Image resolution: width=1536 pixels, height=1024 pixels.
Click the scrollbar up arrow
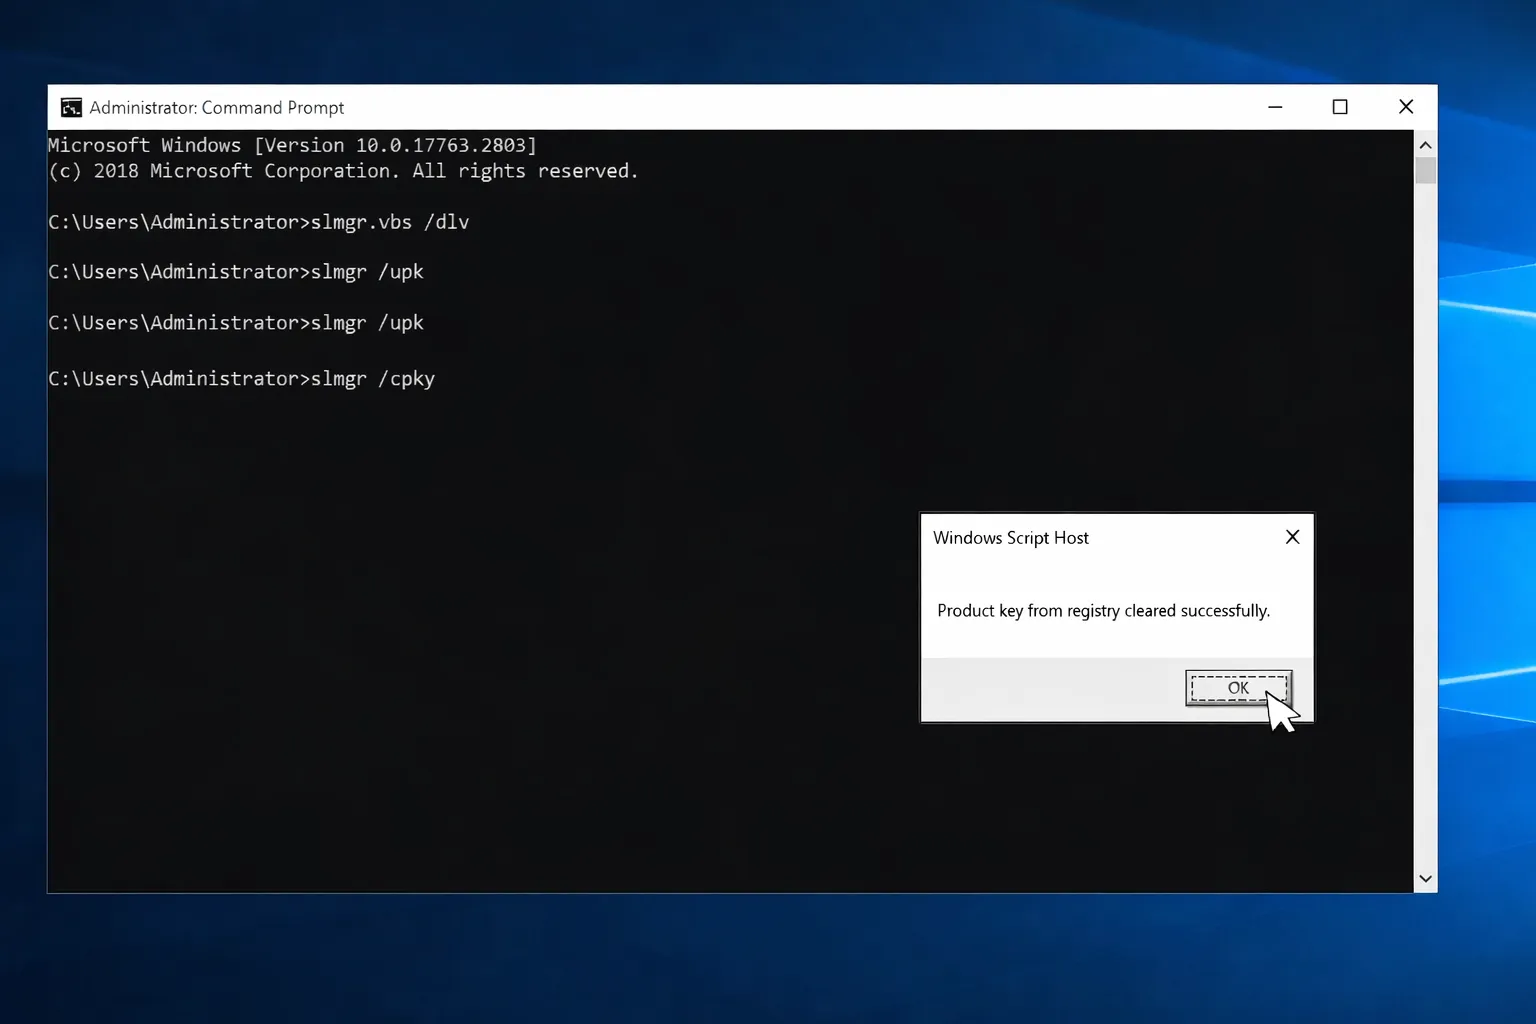point(1425,144)
